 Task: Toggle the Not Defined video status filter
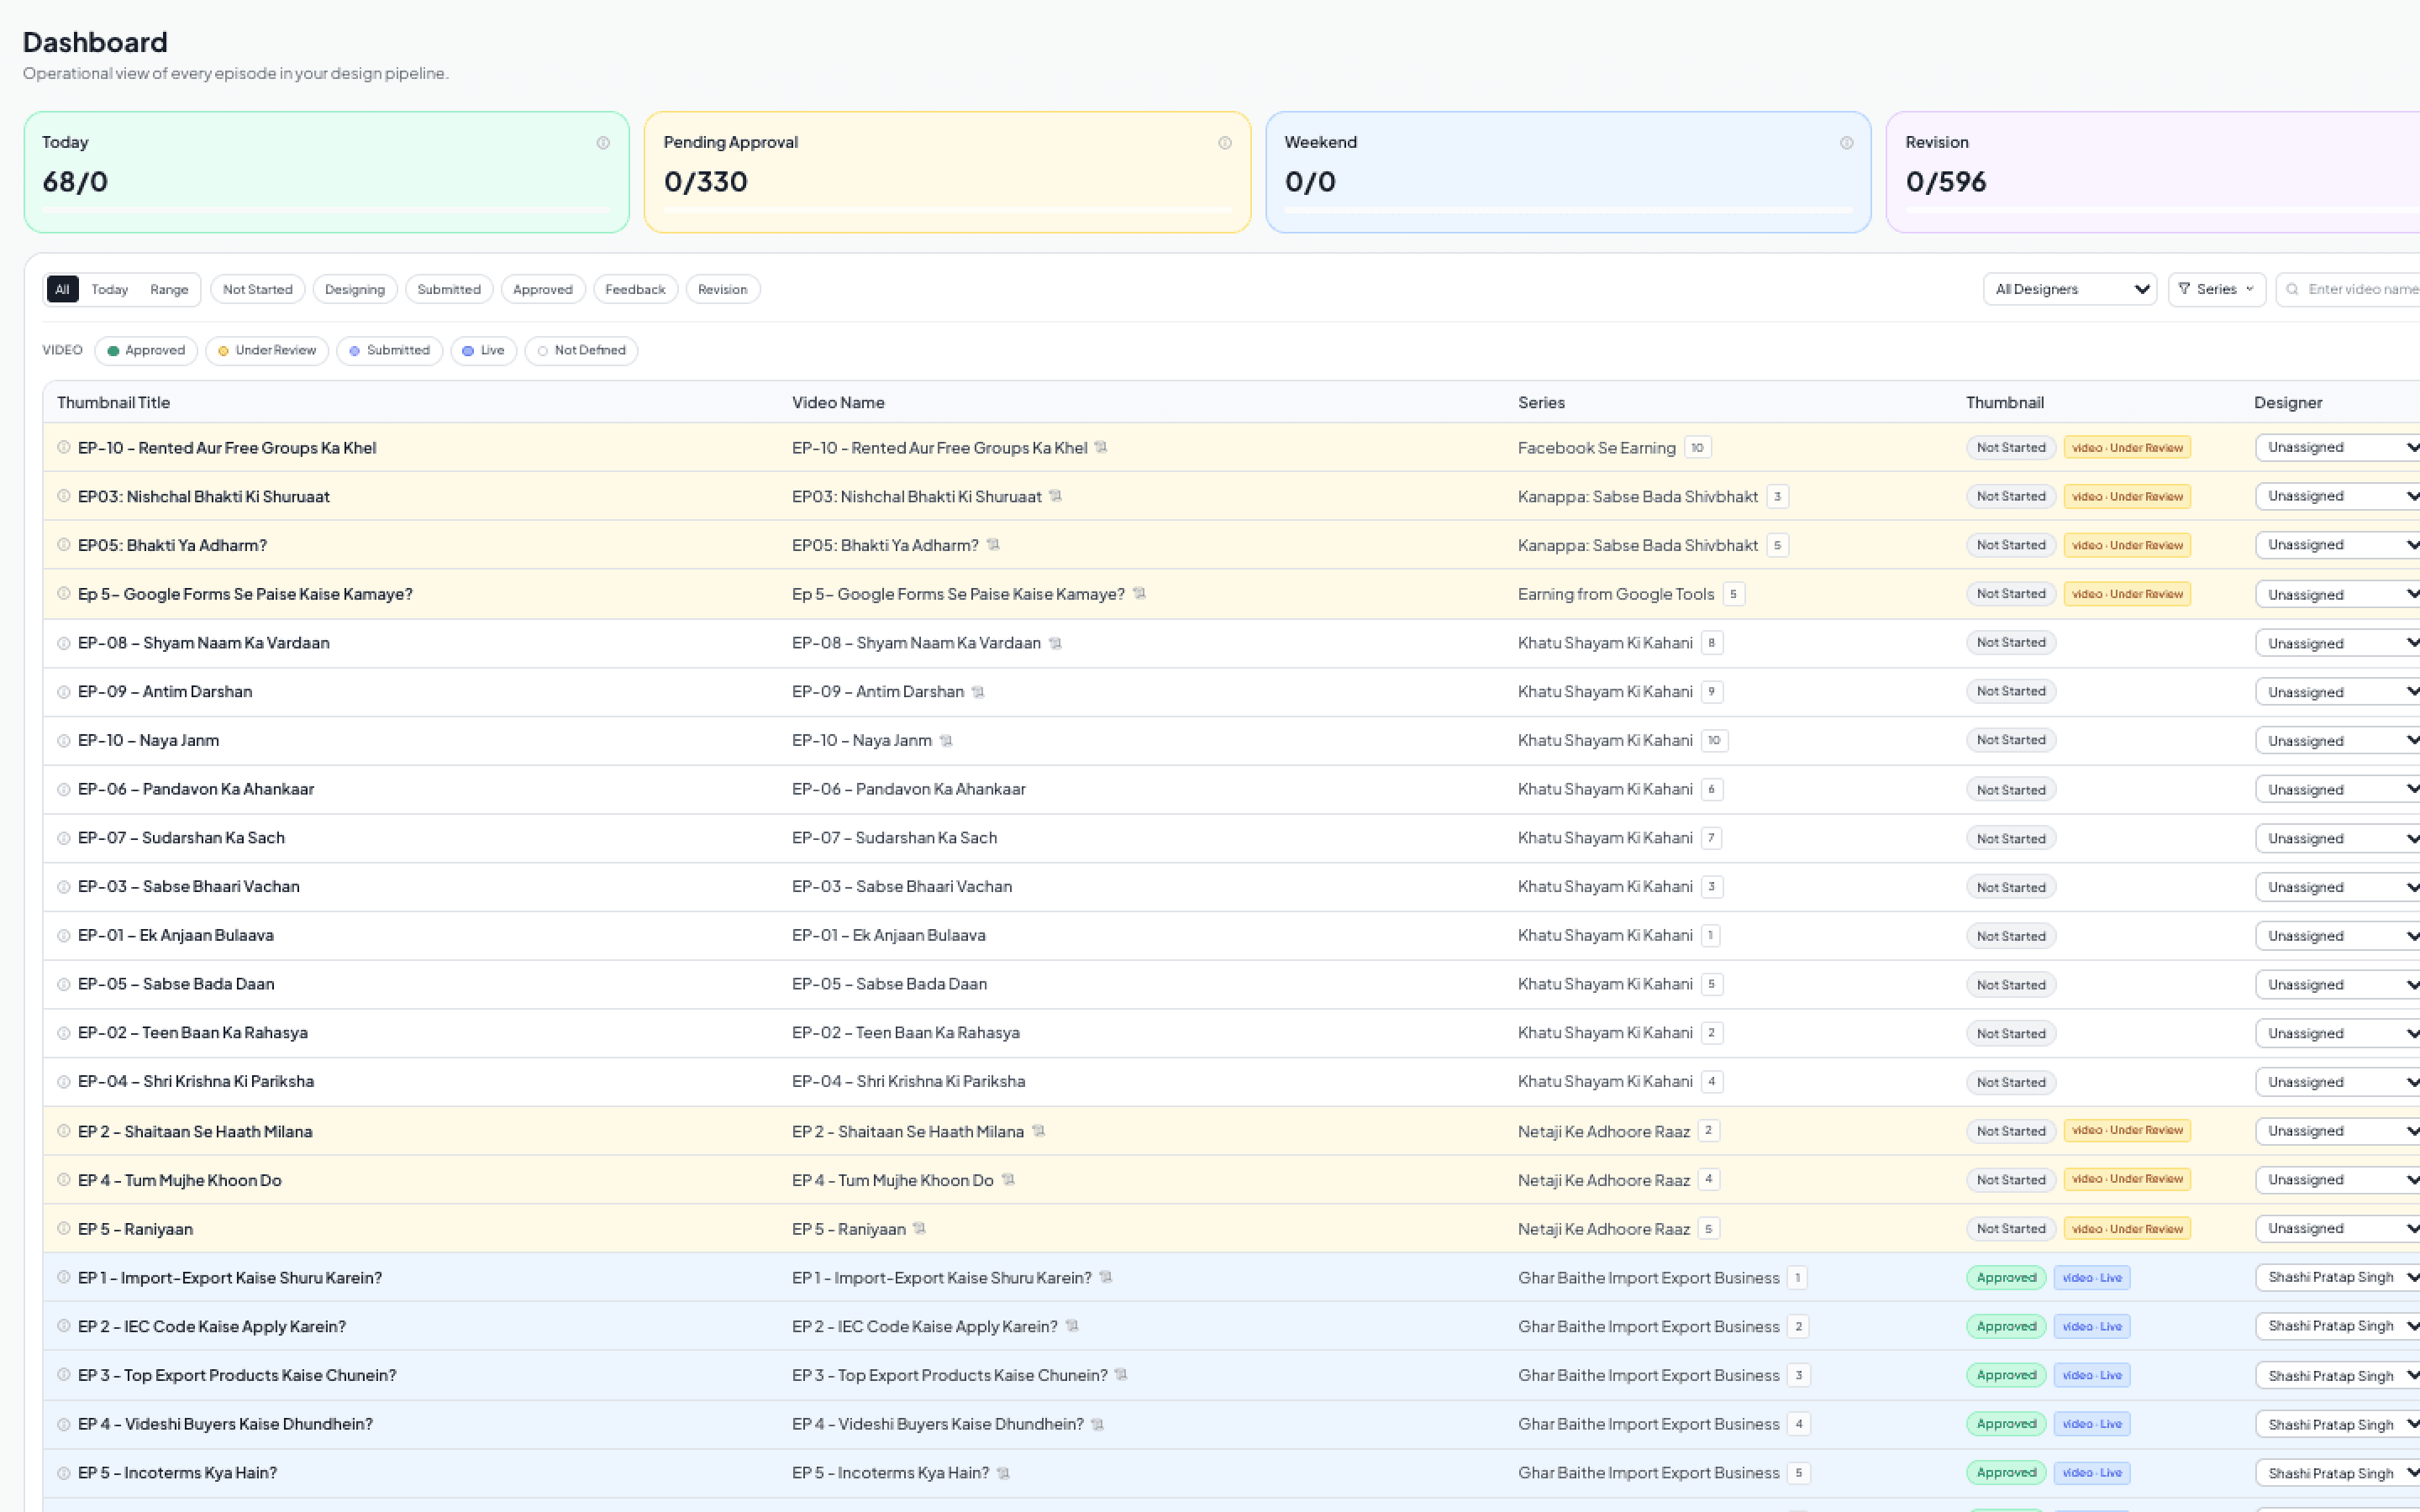581,351
